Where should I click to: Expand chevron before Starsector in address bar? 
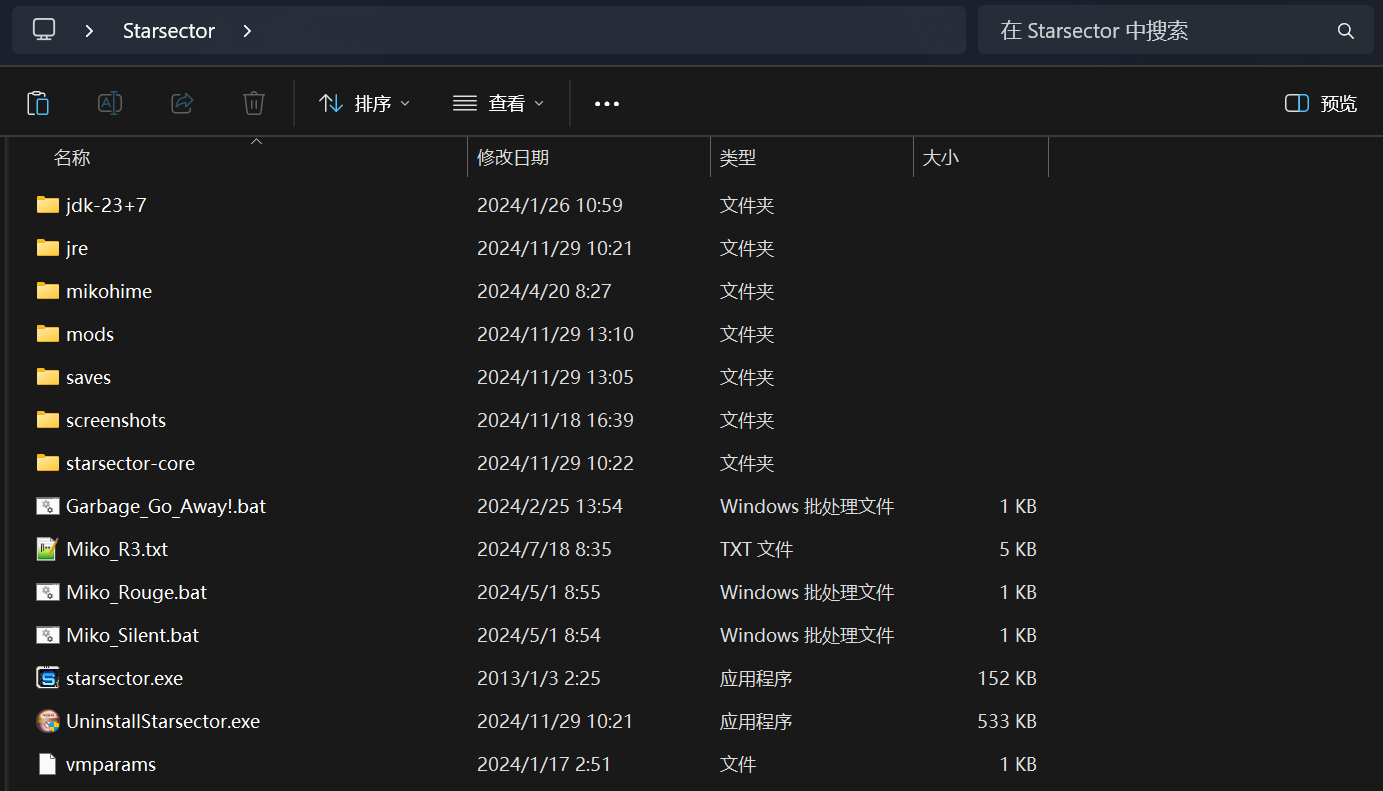click(90, 31)
